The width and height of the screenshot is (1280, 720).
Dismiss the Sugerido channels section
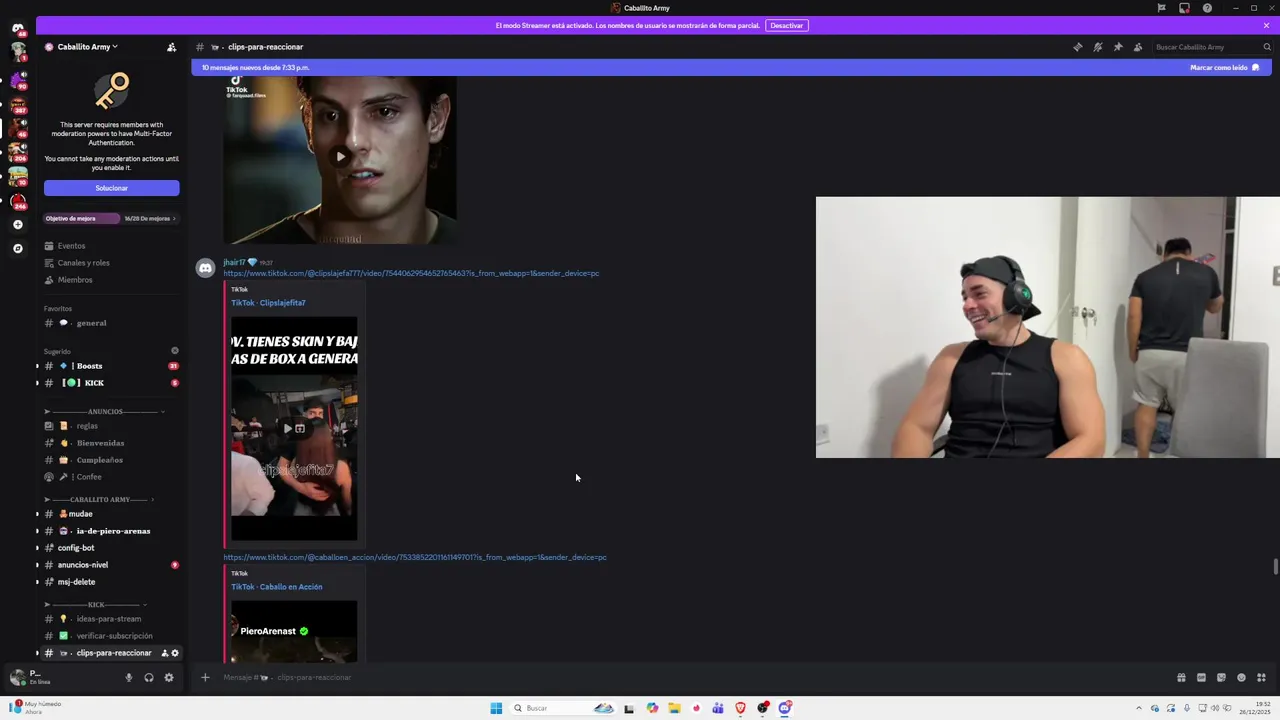(175, 351)
